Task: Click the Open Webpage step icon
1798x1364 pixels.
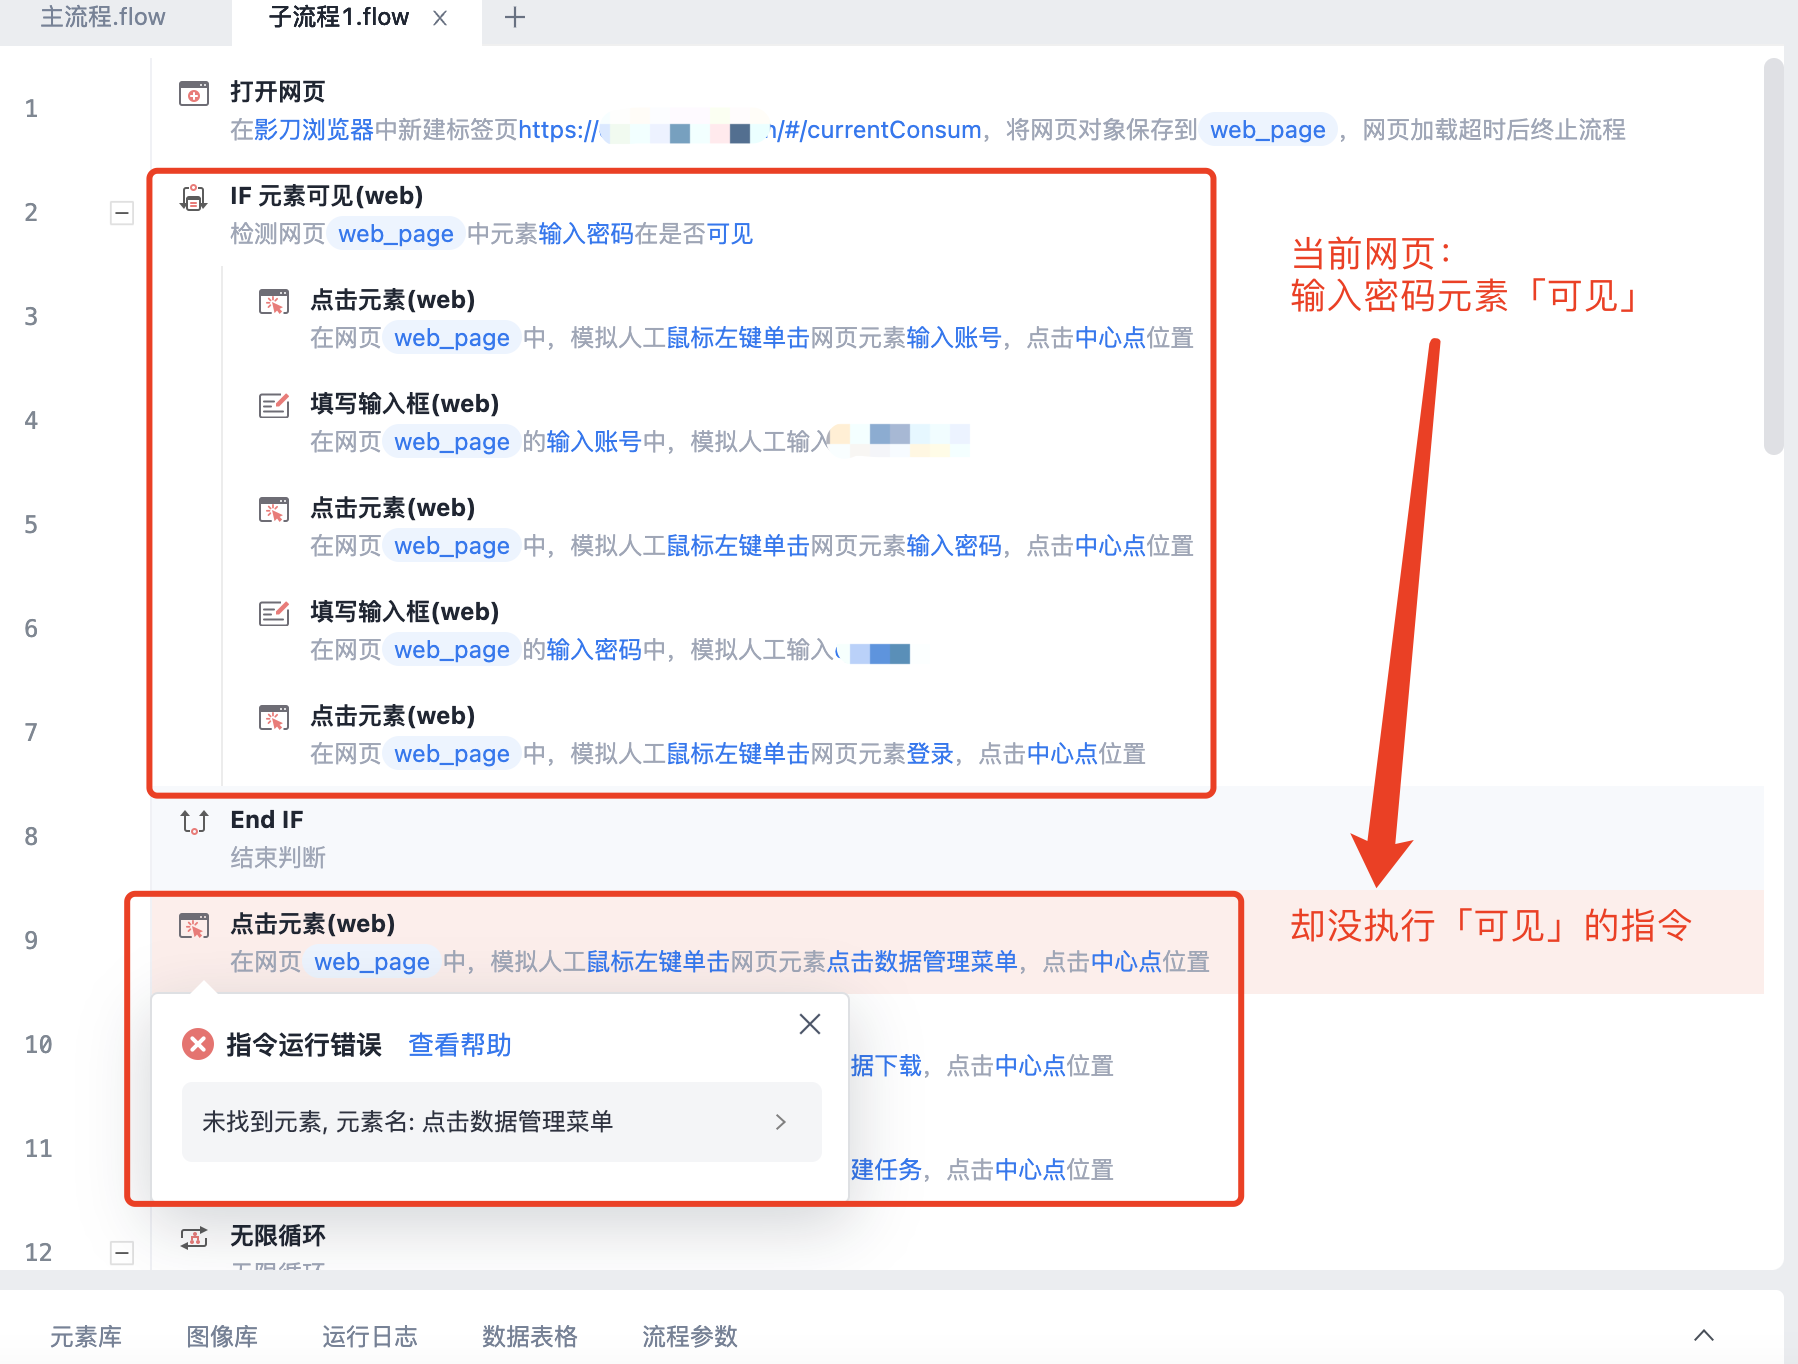Action: pyautogui.click(x=194, y=93)
